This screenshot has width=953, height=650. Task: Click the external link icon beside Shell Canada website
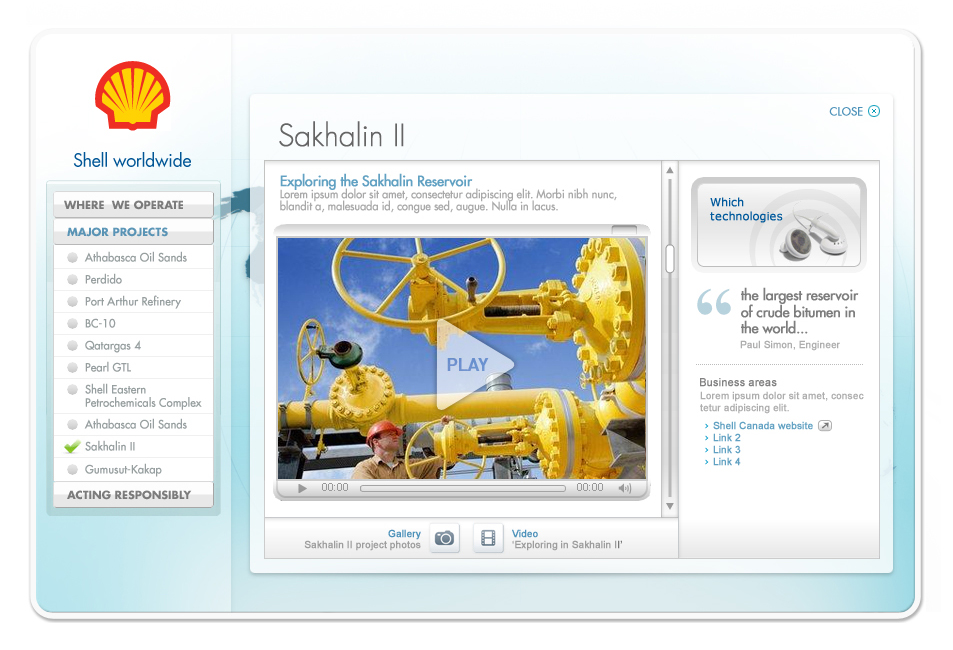pos(825,426)
